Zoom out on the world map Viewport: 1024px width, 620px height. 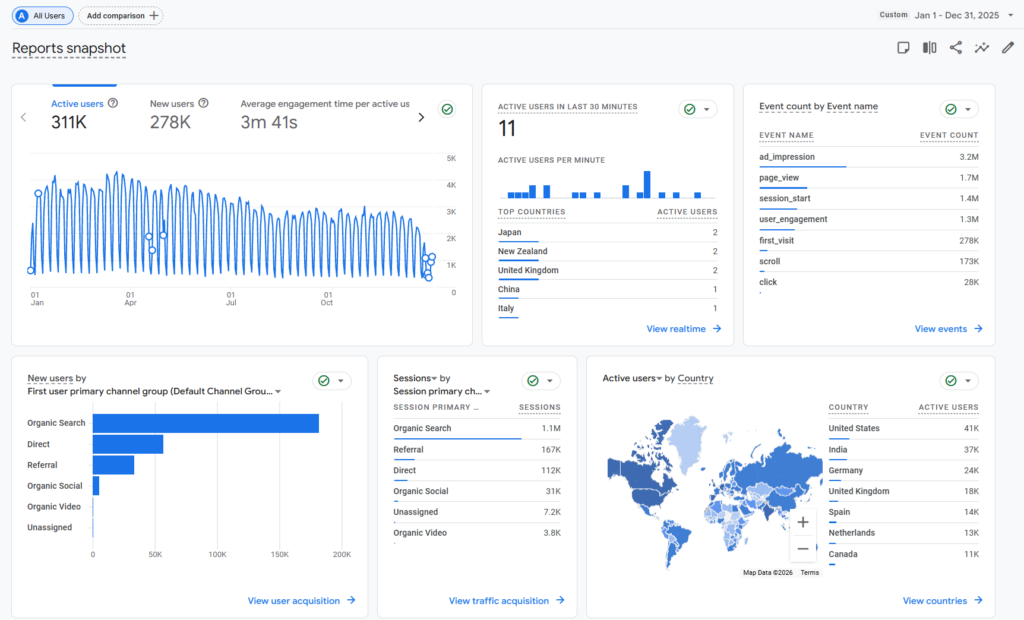click(x=802, y=549)
